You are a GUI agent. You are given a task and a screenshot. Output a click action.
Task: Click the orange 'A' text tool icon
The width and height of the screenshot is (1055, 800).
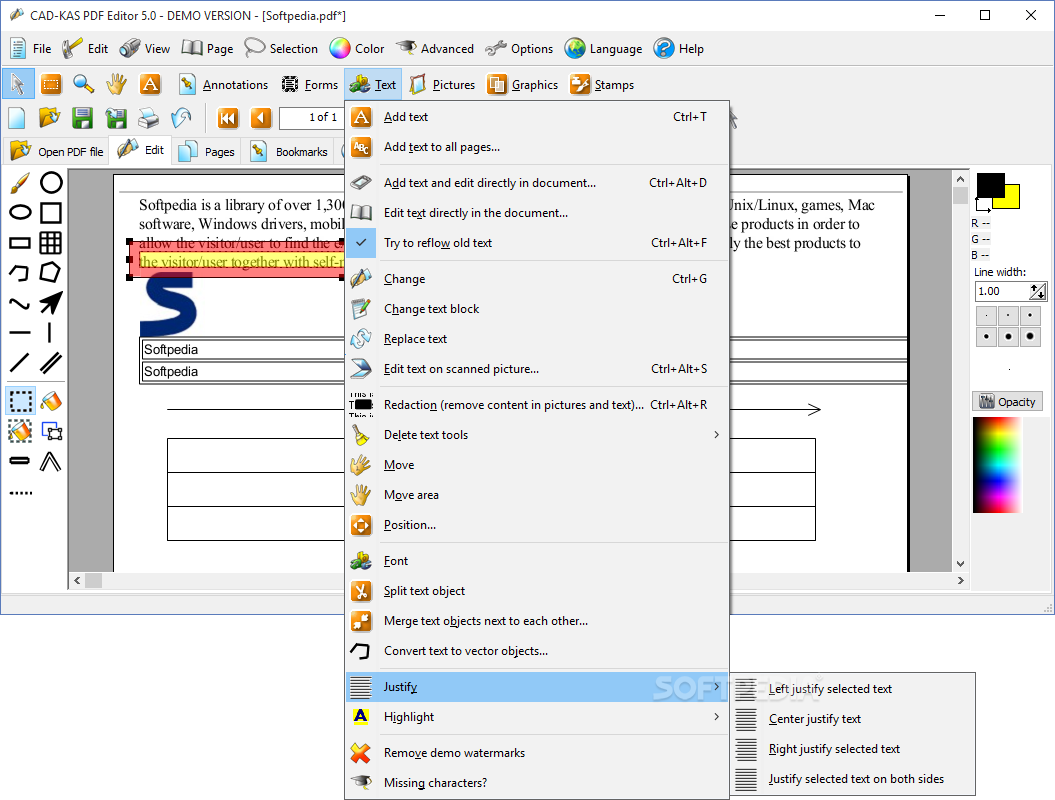[x=150, y=84]
